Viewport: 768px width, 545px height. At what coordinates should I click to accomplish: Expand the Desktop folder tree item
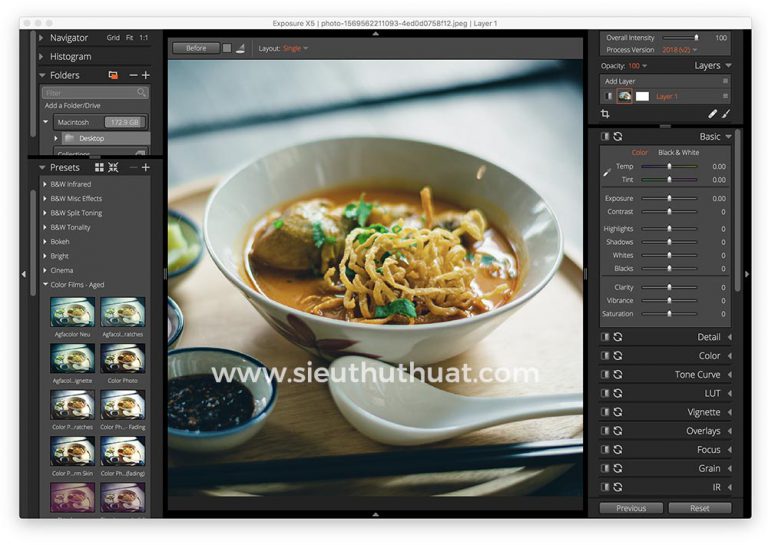56,139
